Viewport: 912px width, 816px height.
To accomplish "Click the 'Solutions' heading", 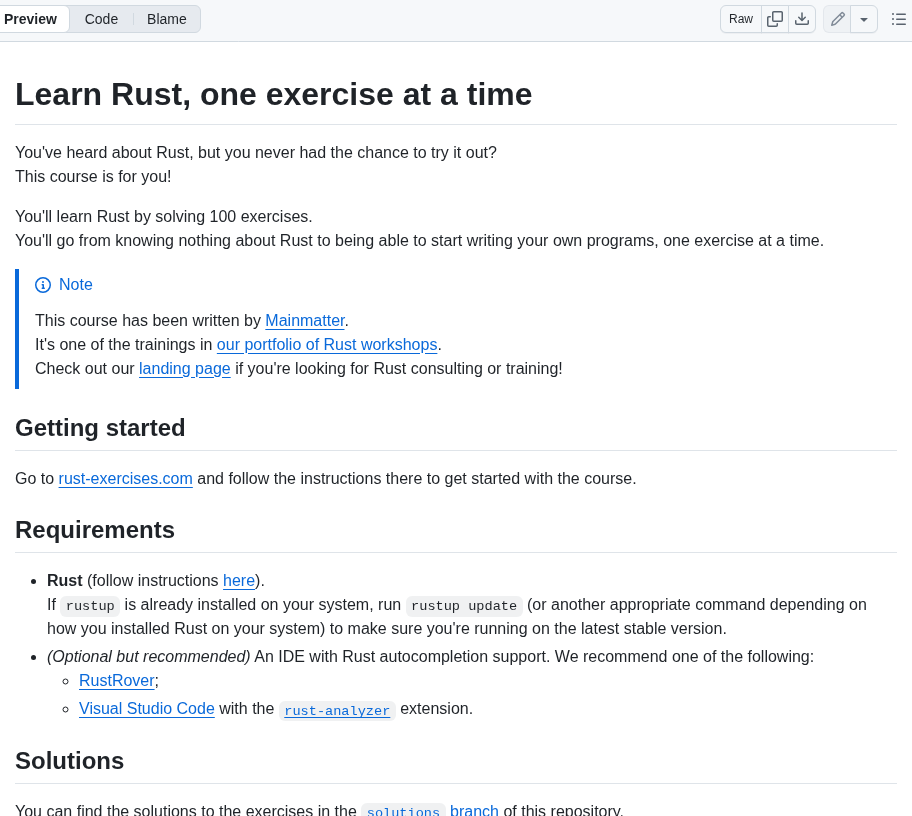I will (x=69, y=761).
